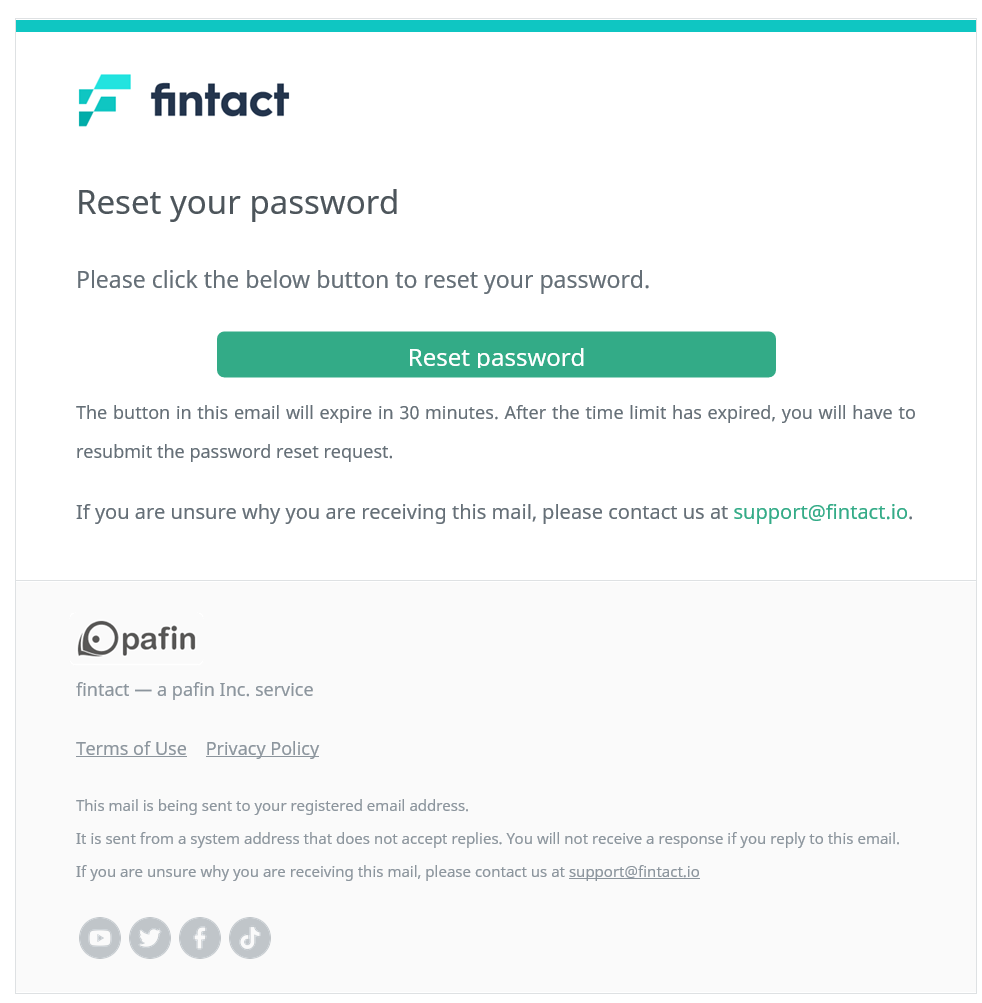Click the green Reset password button
The image size is (982, 1003).
click(496, 354)
